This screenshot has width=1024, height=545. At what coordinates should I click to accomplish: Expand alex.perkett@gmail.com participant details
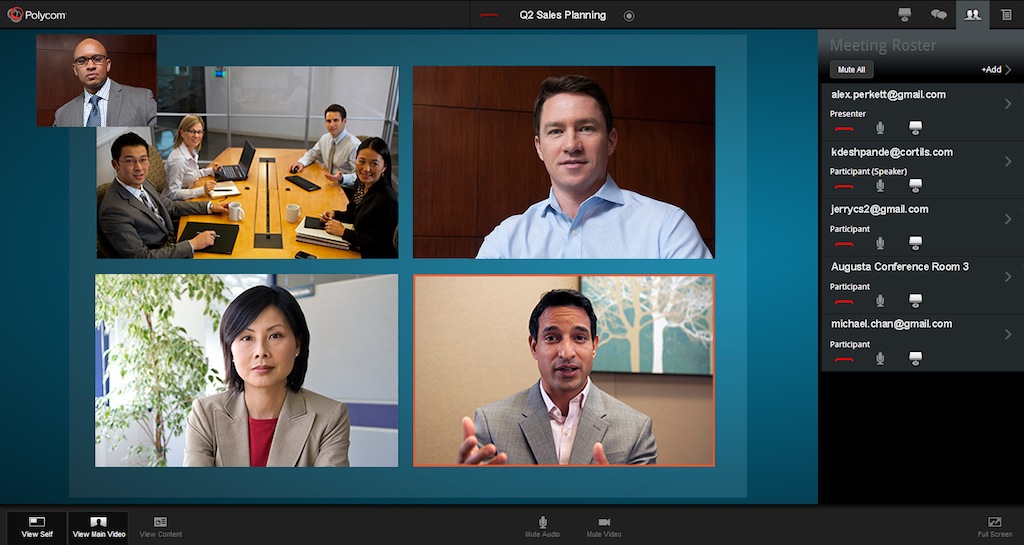point(1007,104)
